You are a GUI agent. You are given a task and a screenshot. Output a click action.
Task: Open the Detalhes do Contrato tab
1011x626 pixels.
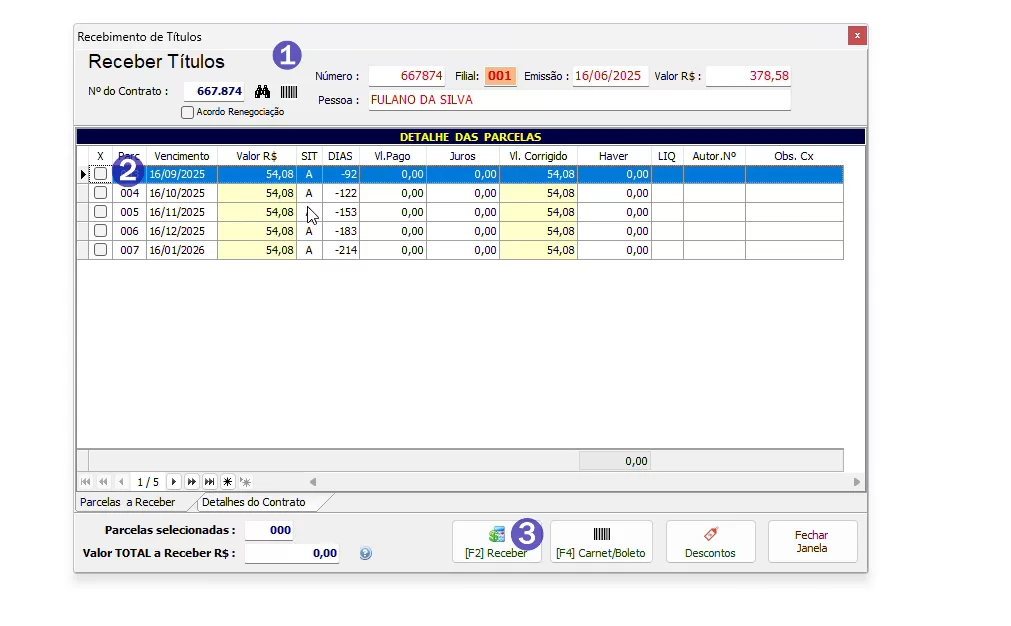254,502
